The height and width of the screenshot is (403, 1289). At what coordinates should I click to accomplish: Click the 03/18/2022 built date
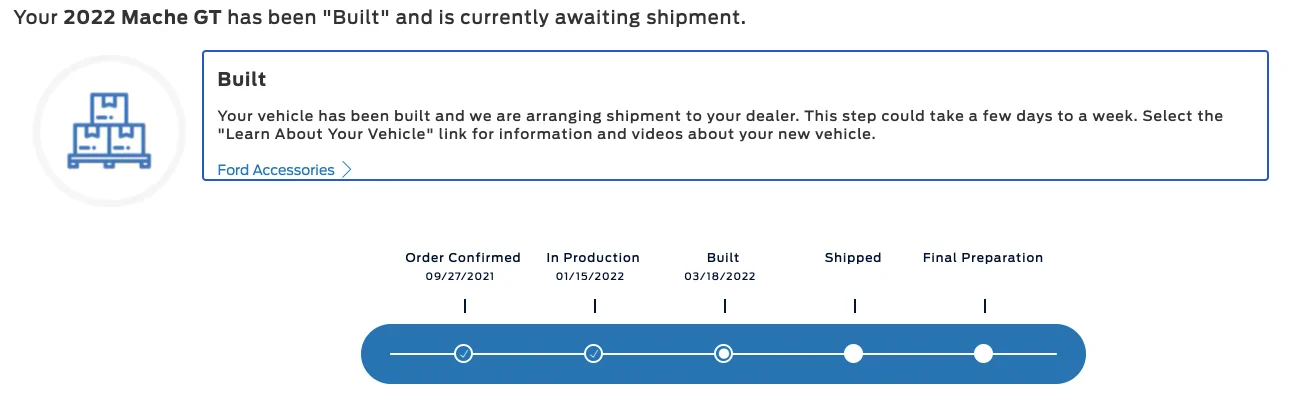tap(720, 276)
